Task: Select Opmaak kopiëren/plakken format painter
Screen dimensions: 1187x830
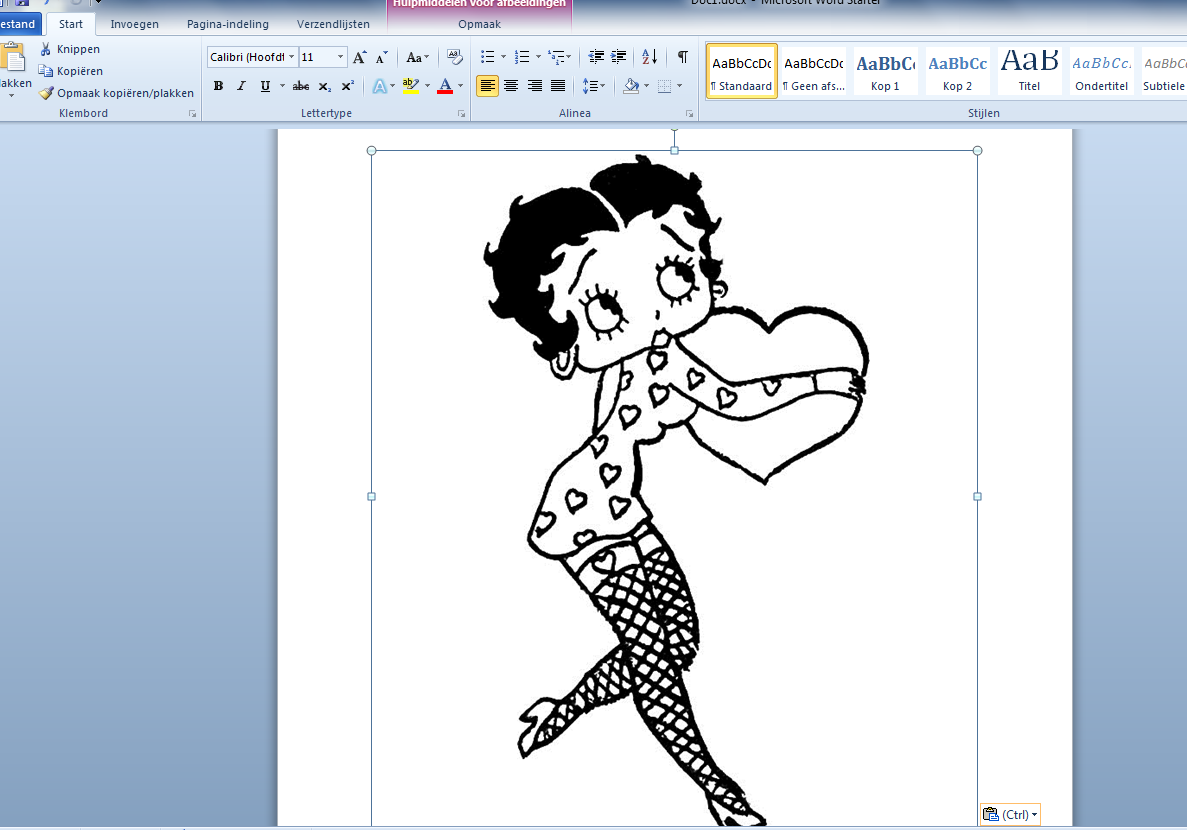Action: coord(117,93)
